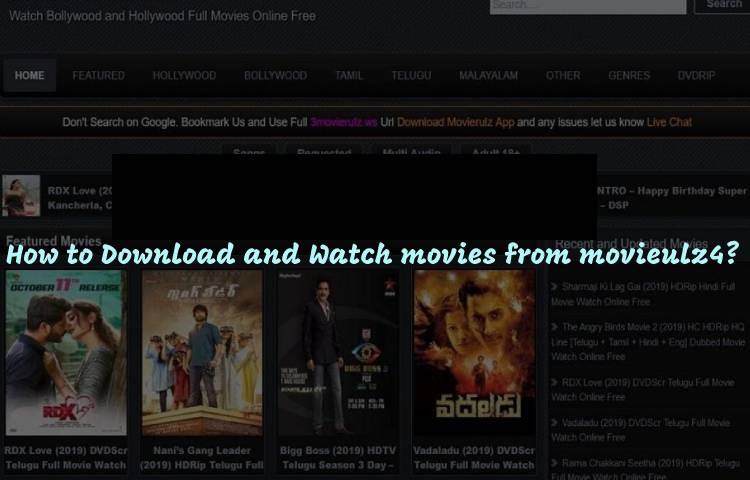The width and height of the screenshot is (750, 480).
Task: Open the DVDRIP category
Action: point(699,76)
